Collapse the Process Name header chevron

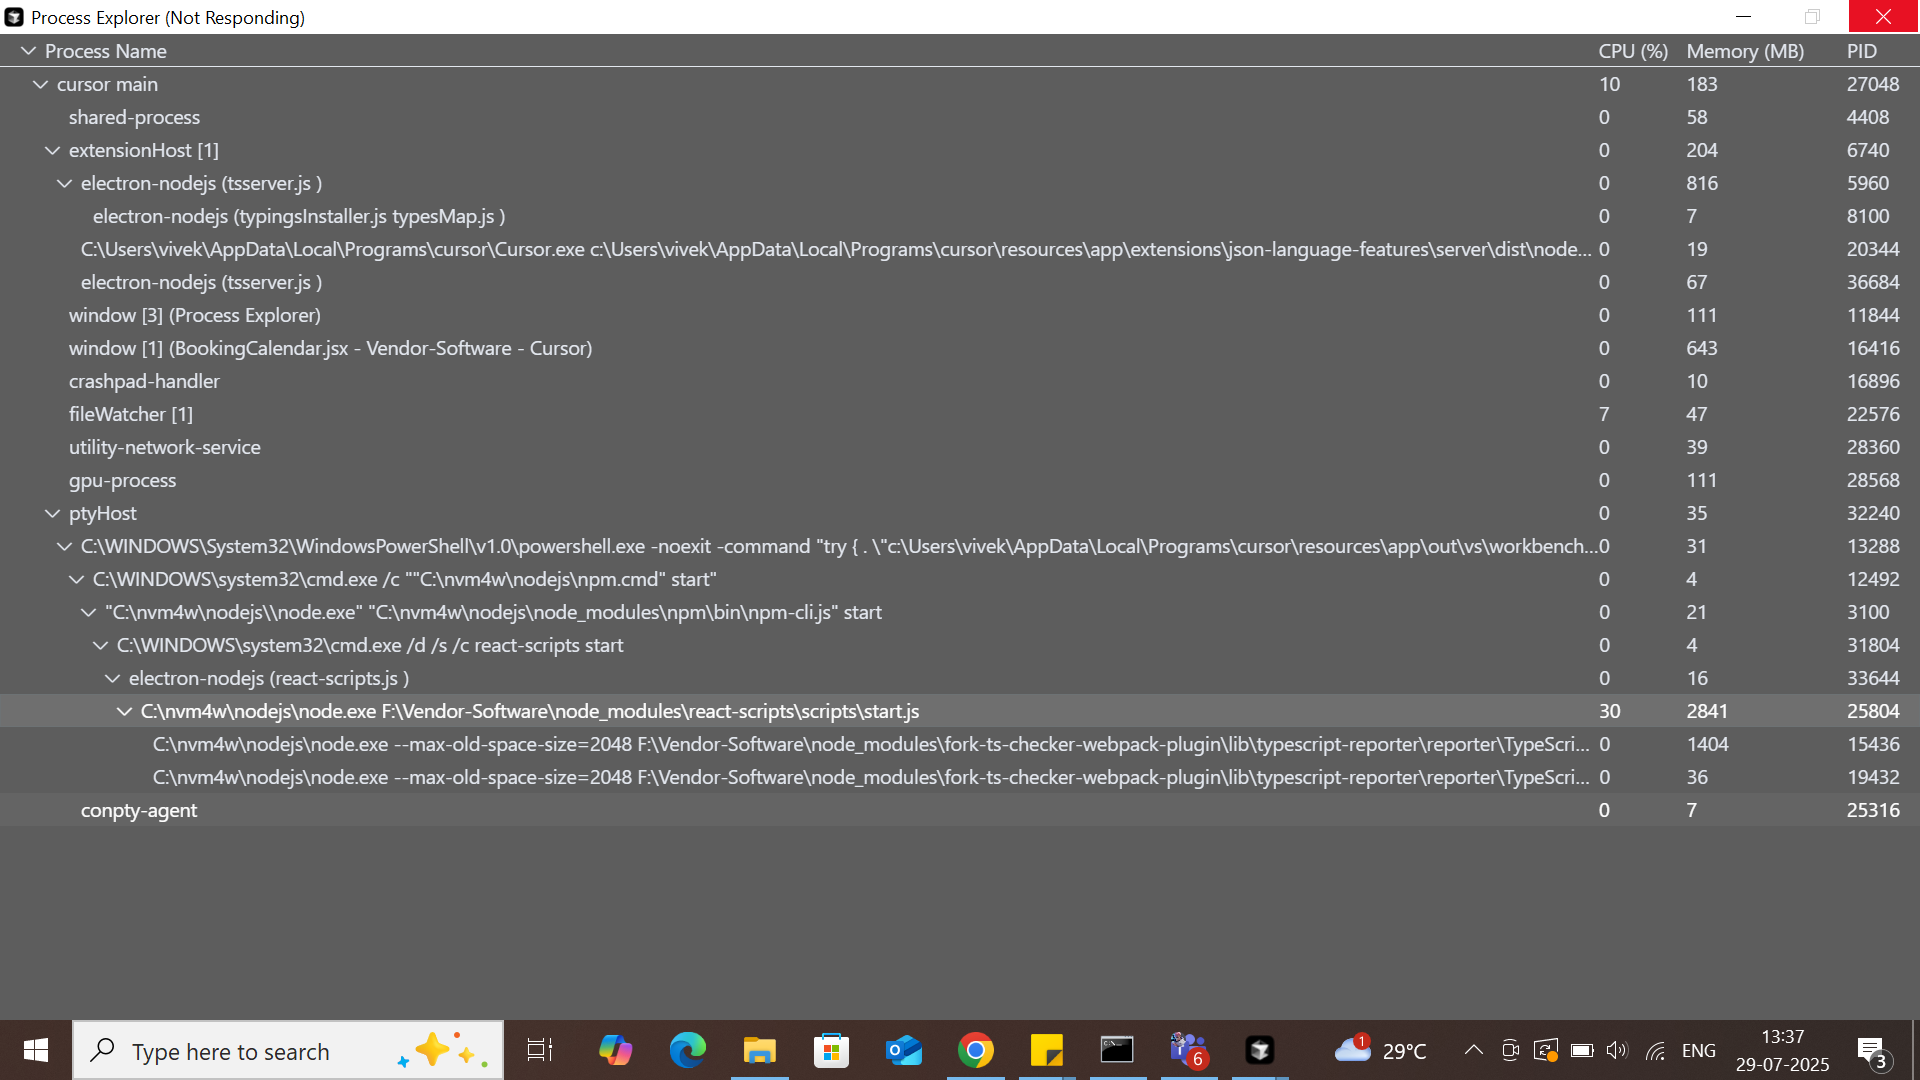pos(28,51)
